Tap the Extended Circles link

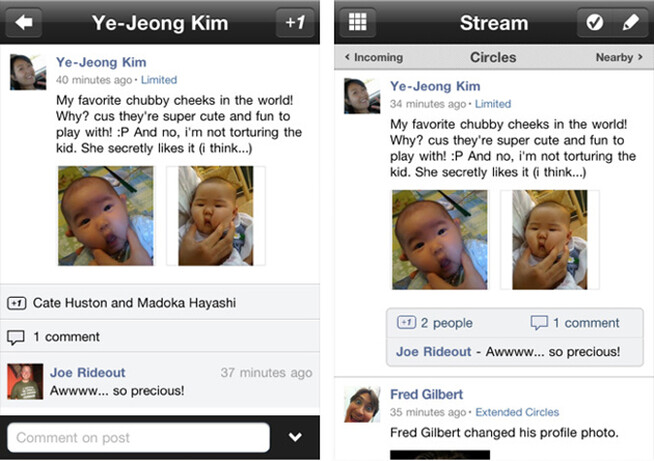tap(517, 412)
